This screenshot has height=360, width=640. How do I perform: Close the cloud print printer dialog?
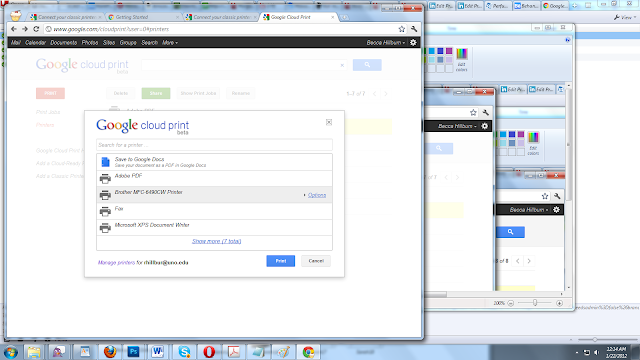pyautogui.click(x=329, y=122)
